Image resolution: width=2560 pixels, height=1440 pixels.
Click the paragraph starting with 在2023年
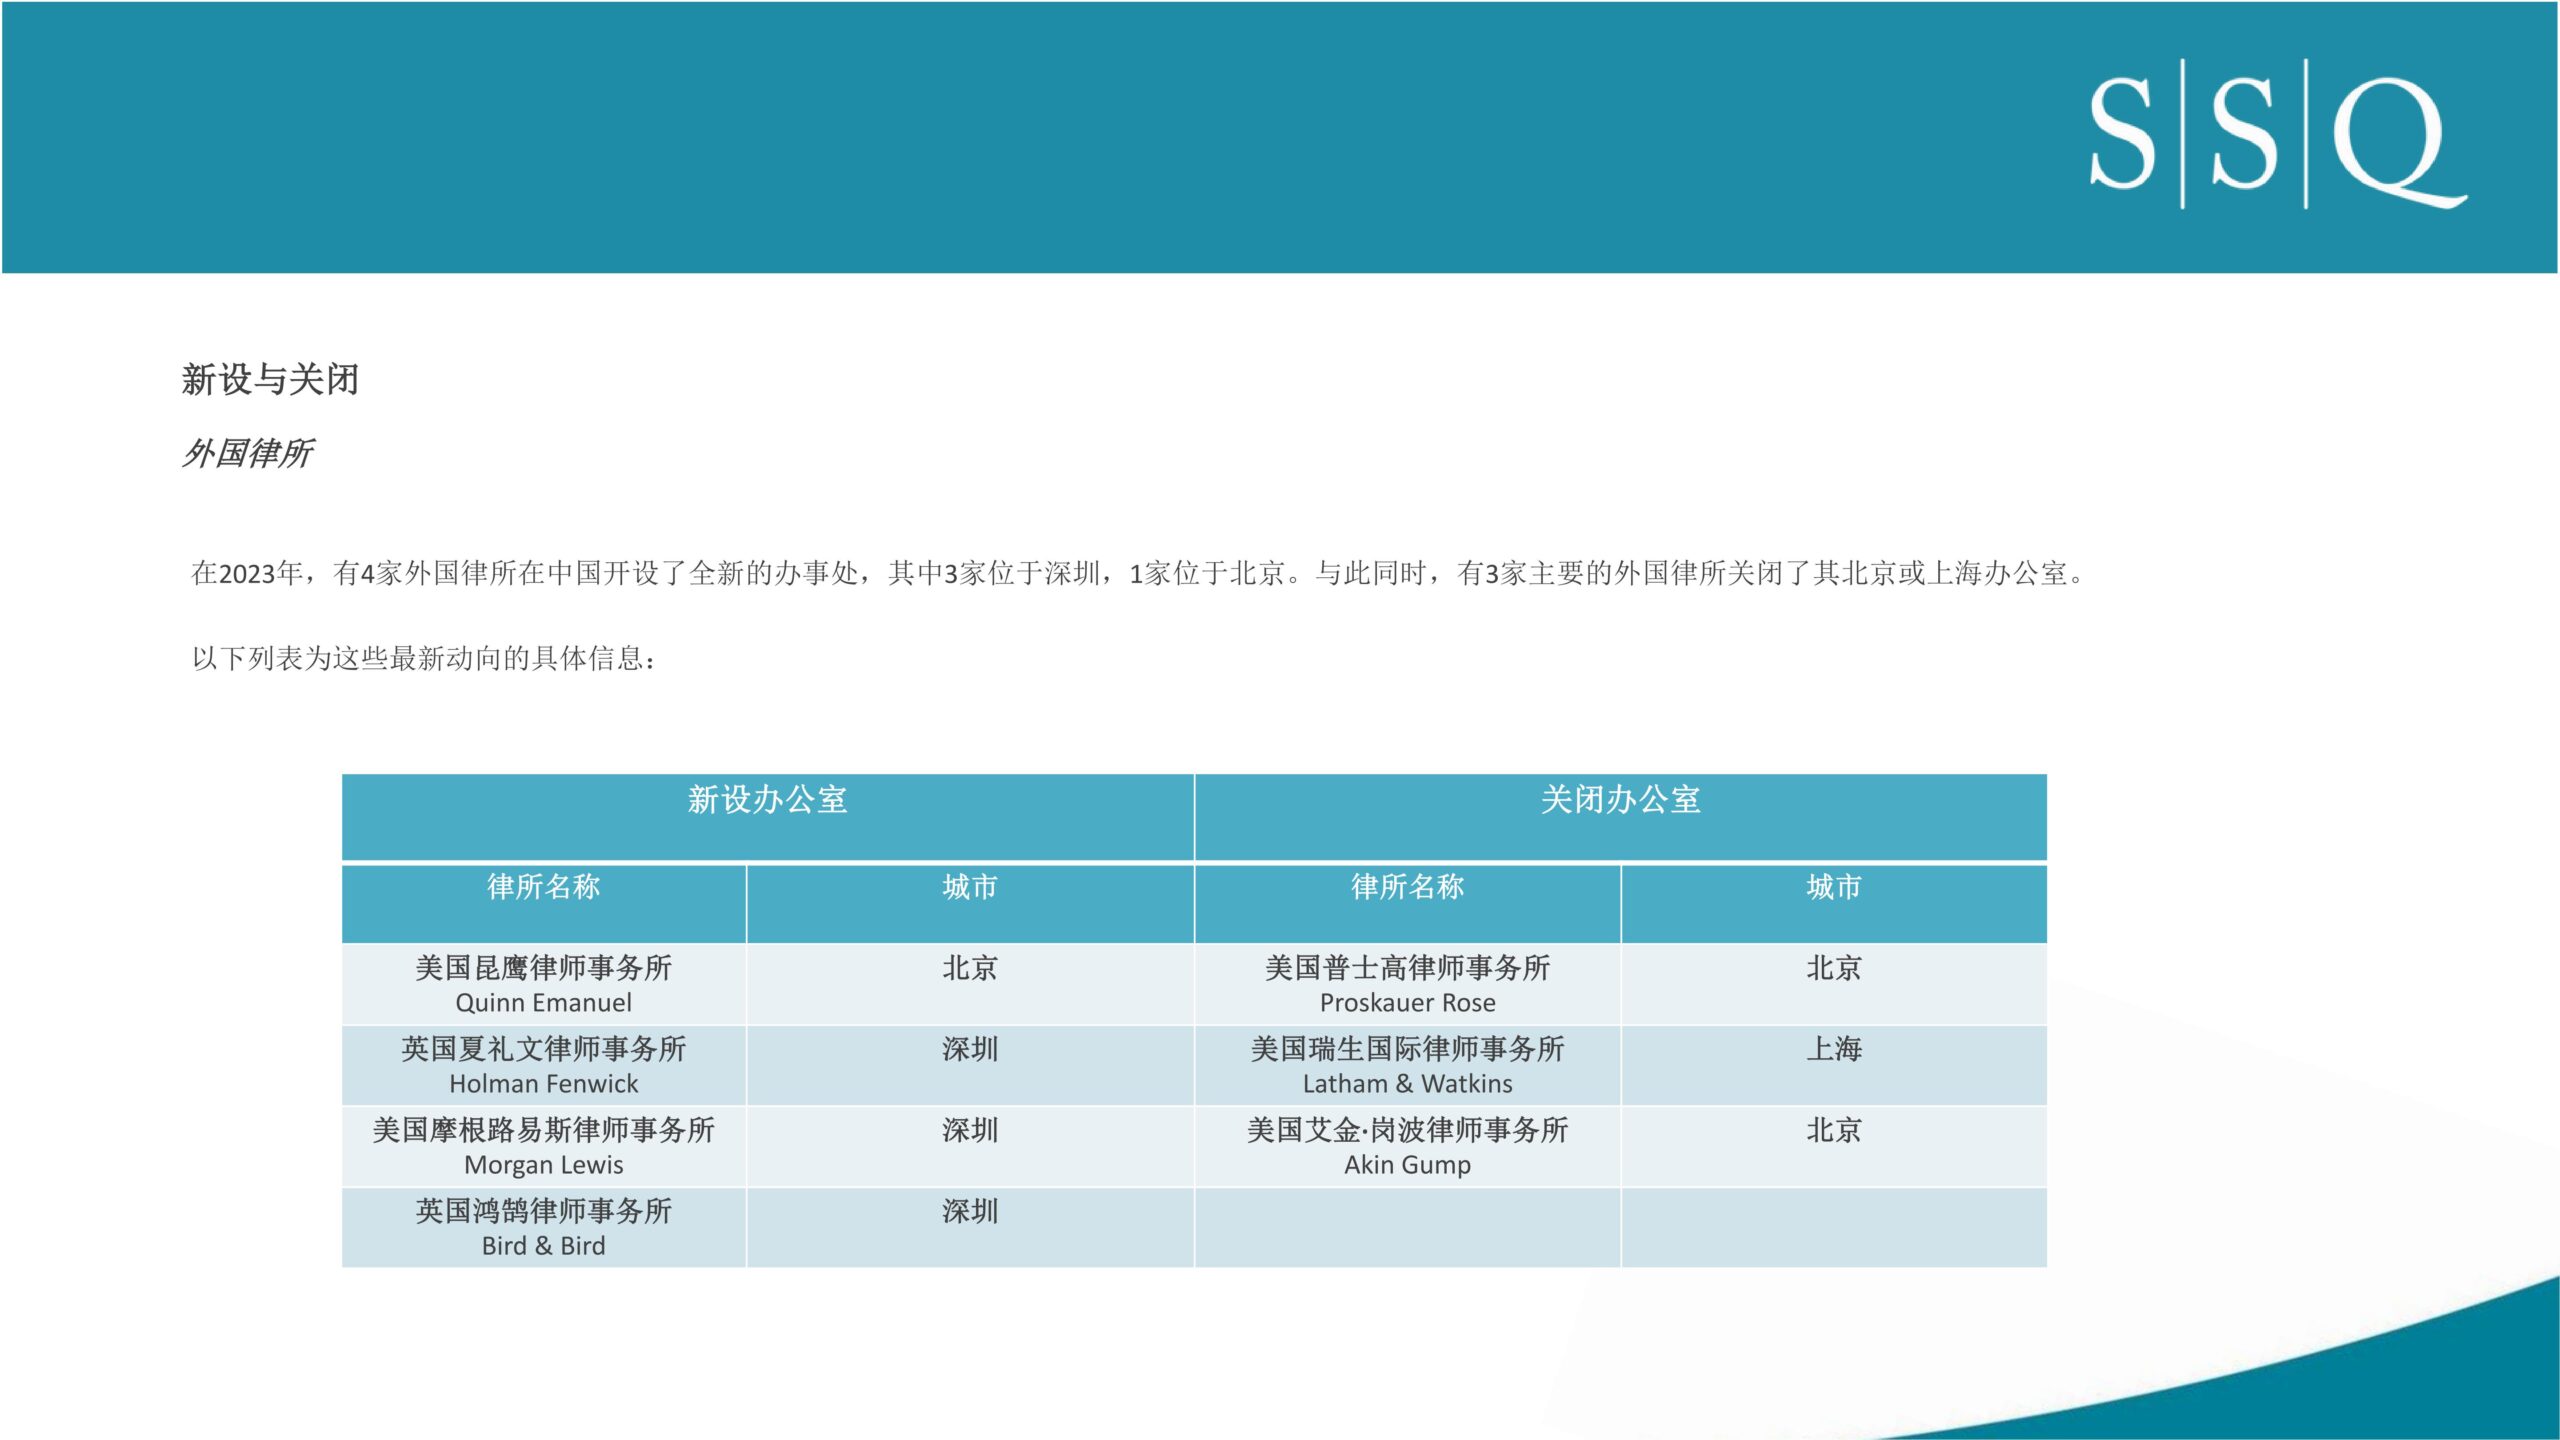coord(1140,573)
